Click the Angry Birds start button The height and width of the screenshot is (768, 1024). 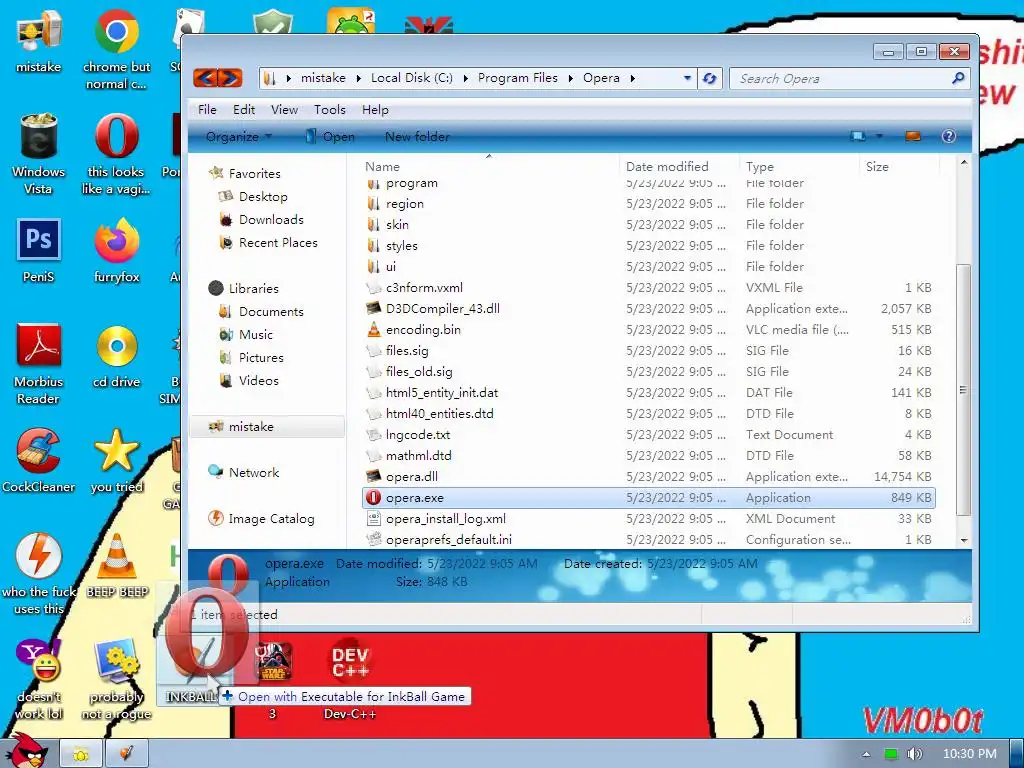26,751
